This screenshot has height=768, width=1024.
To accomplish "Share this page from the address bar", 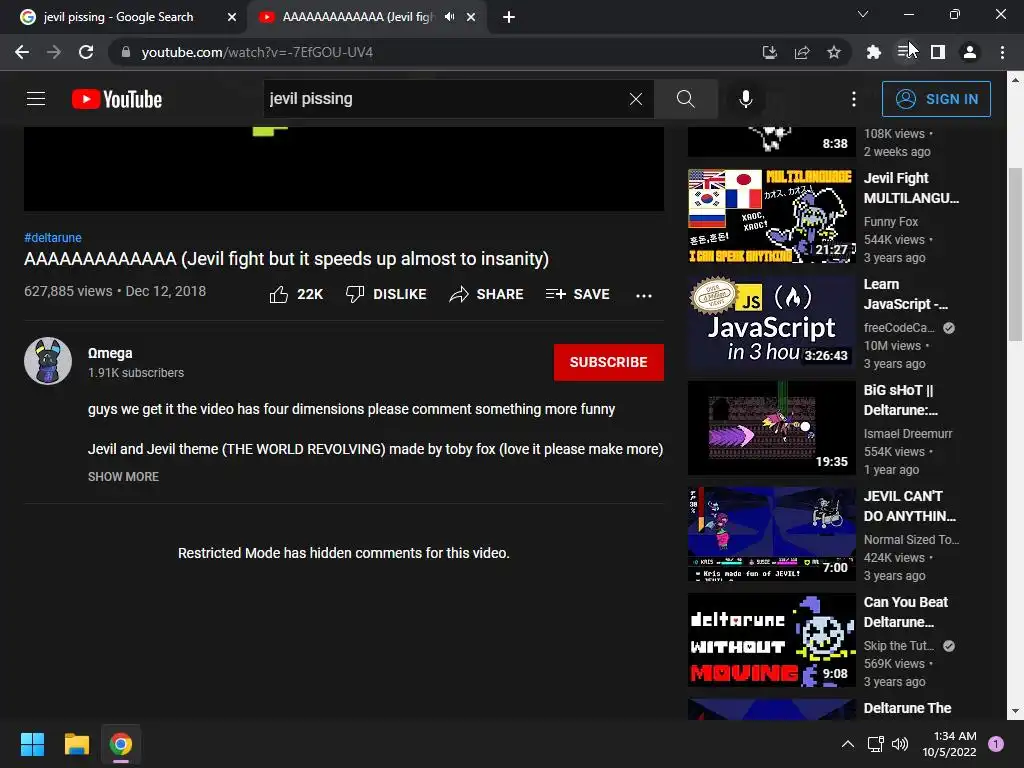I will (802, 52).
